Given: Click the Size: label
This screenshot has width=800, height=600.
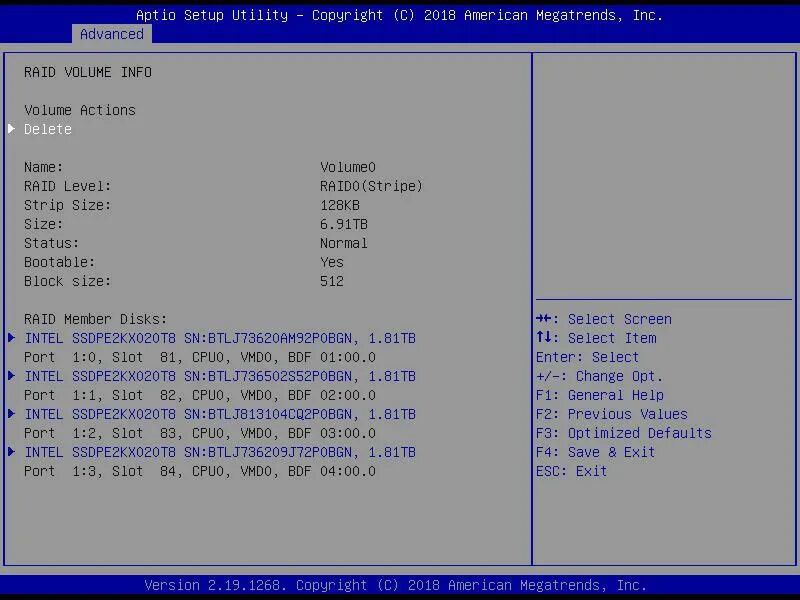Looking at the screenshot, I should click(x=43, y=224).
